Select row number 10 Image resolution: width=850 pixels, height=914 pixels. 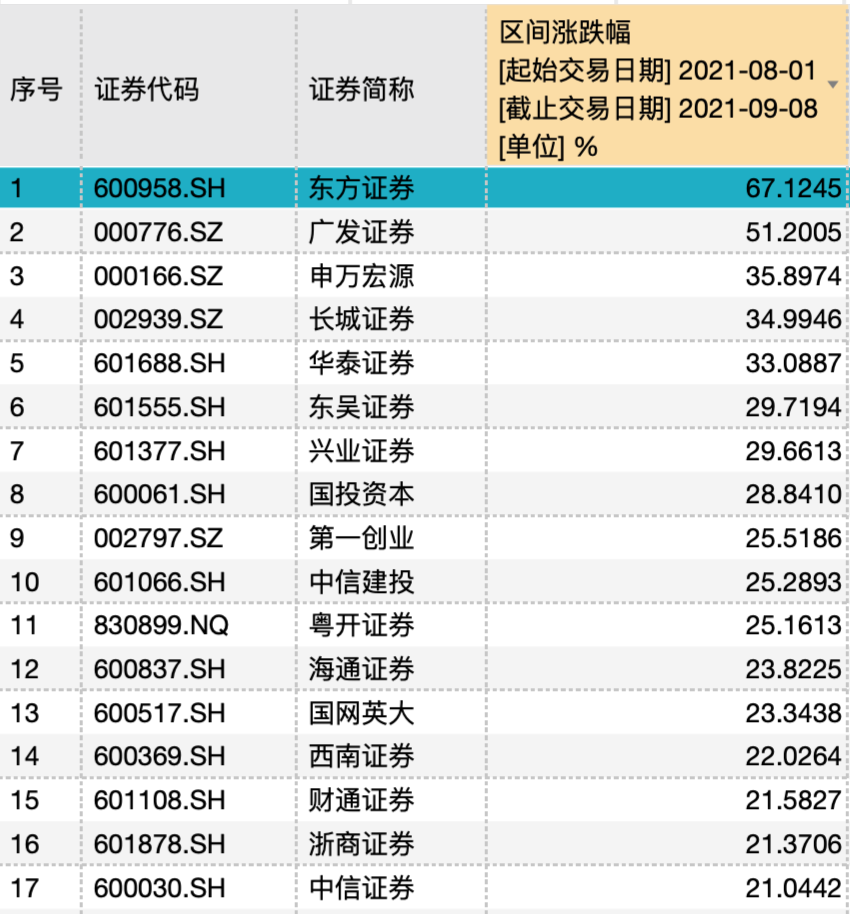(x=24, y=582)
